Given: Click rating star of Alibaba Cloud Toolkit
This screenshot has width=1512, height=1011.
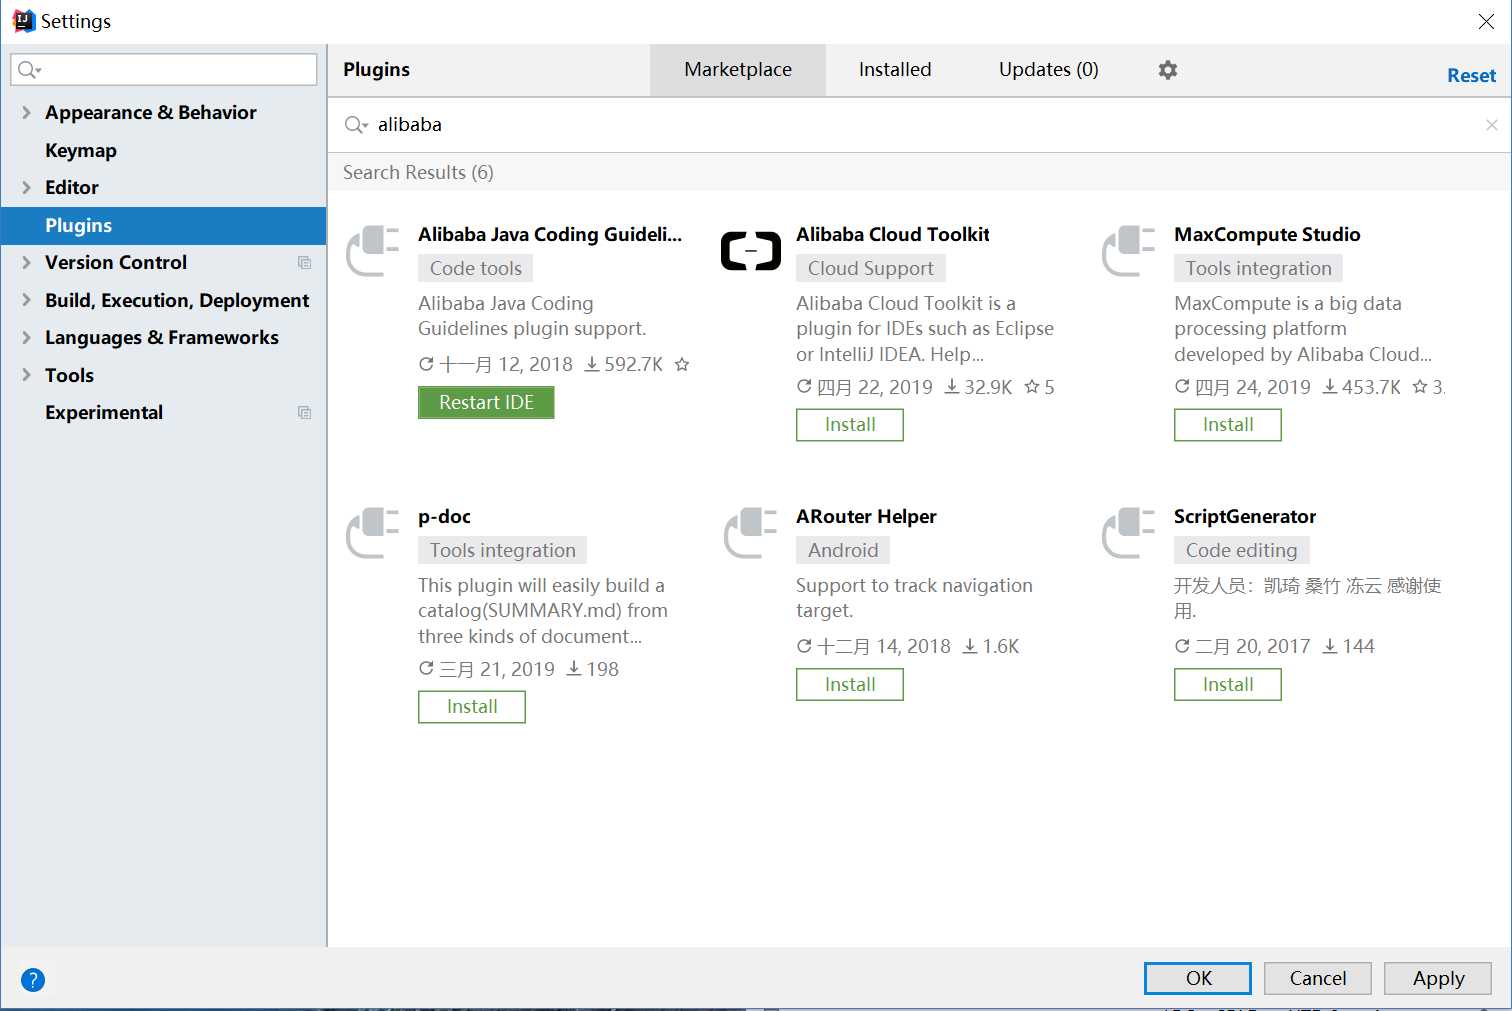Looking at the screenshot, I should pos(1032,387).
